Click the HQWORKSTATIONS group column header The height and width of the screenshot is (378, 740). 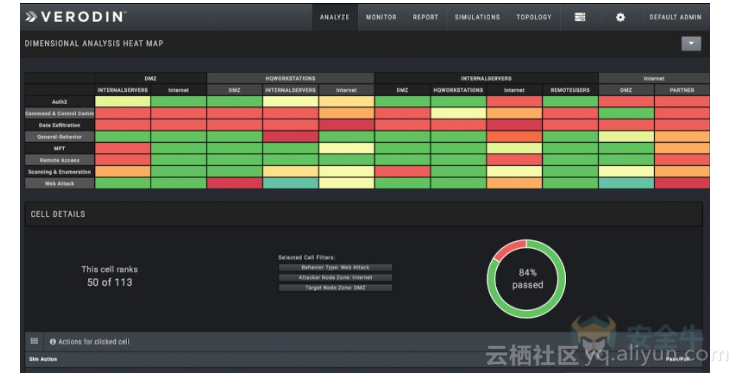(x=290, y=78)
